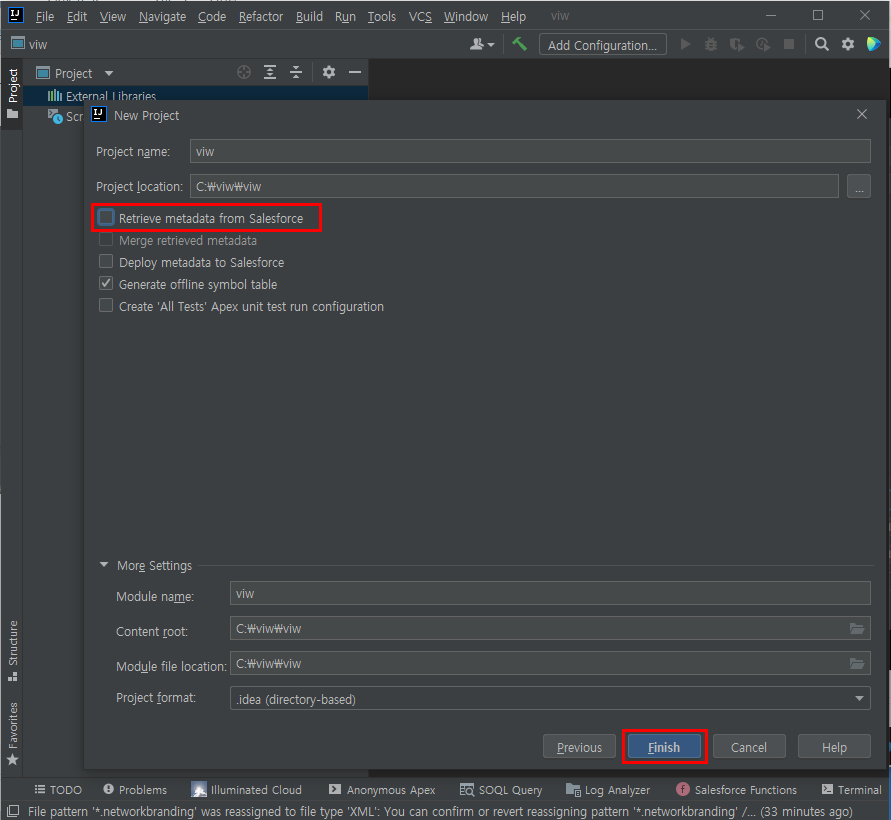Close the New Project dialog
The image size is (891, 820).
[x=861, y=114]
